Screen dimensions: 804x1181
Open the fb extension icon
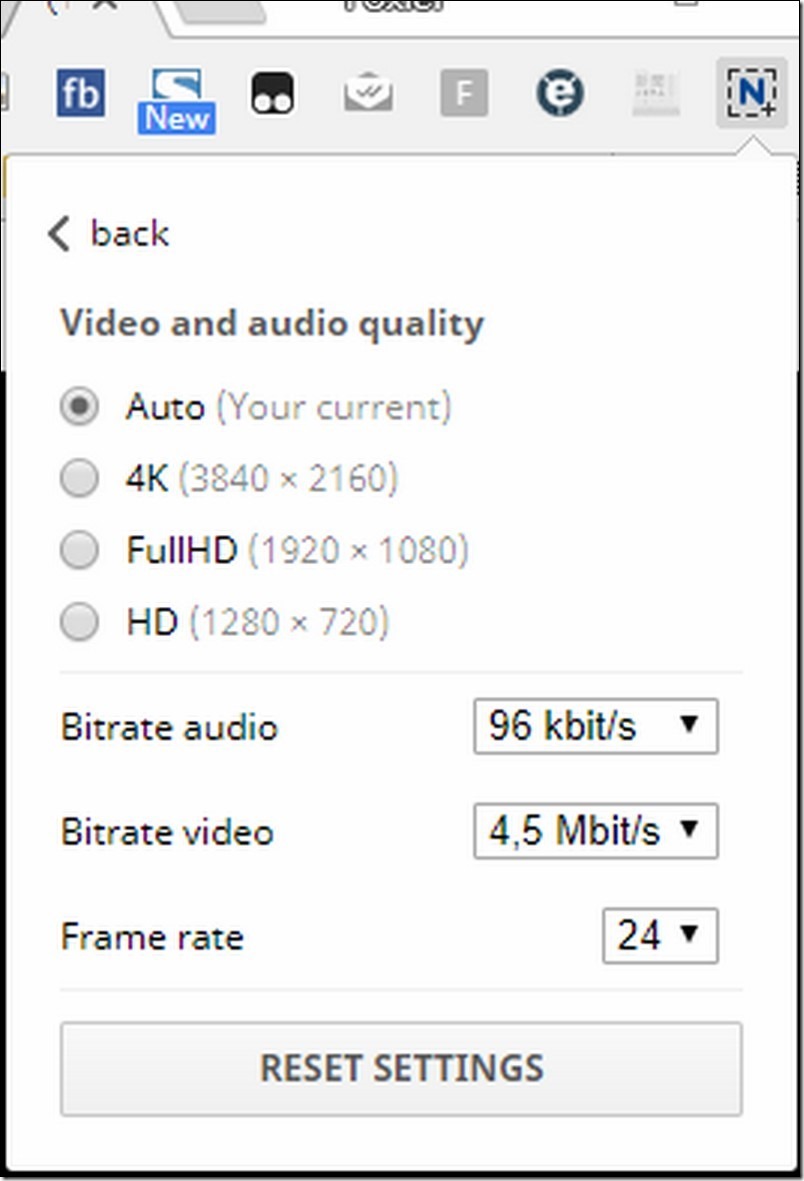click(x=81, y=93)
